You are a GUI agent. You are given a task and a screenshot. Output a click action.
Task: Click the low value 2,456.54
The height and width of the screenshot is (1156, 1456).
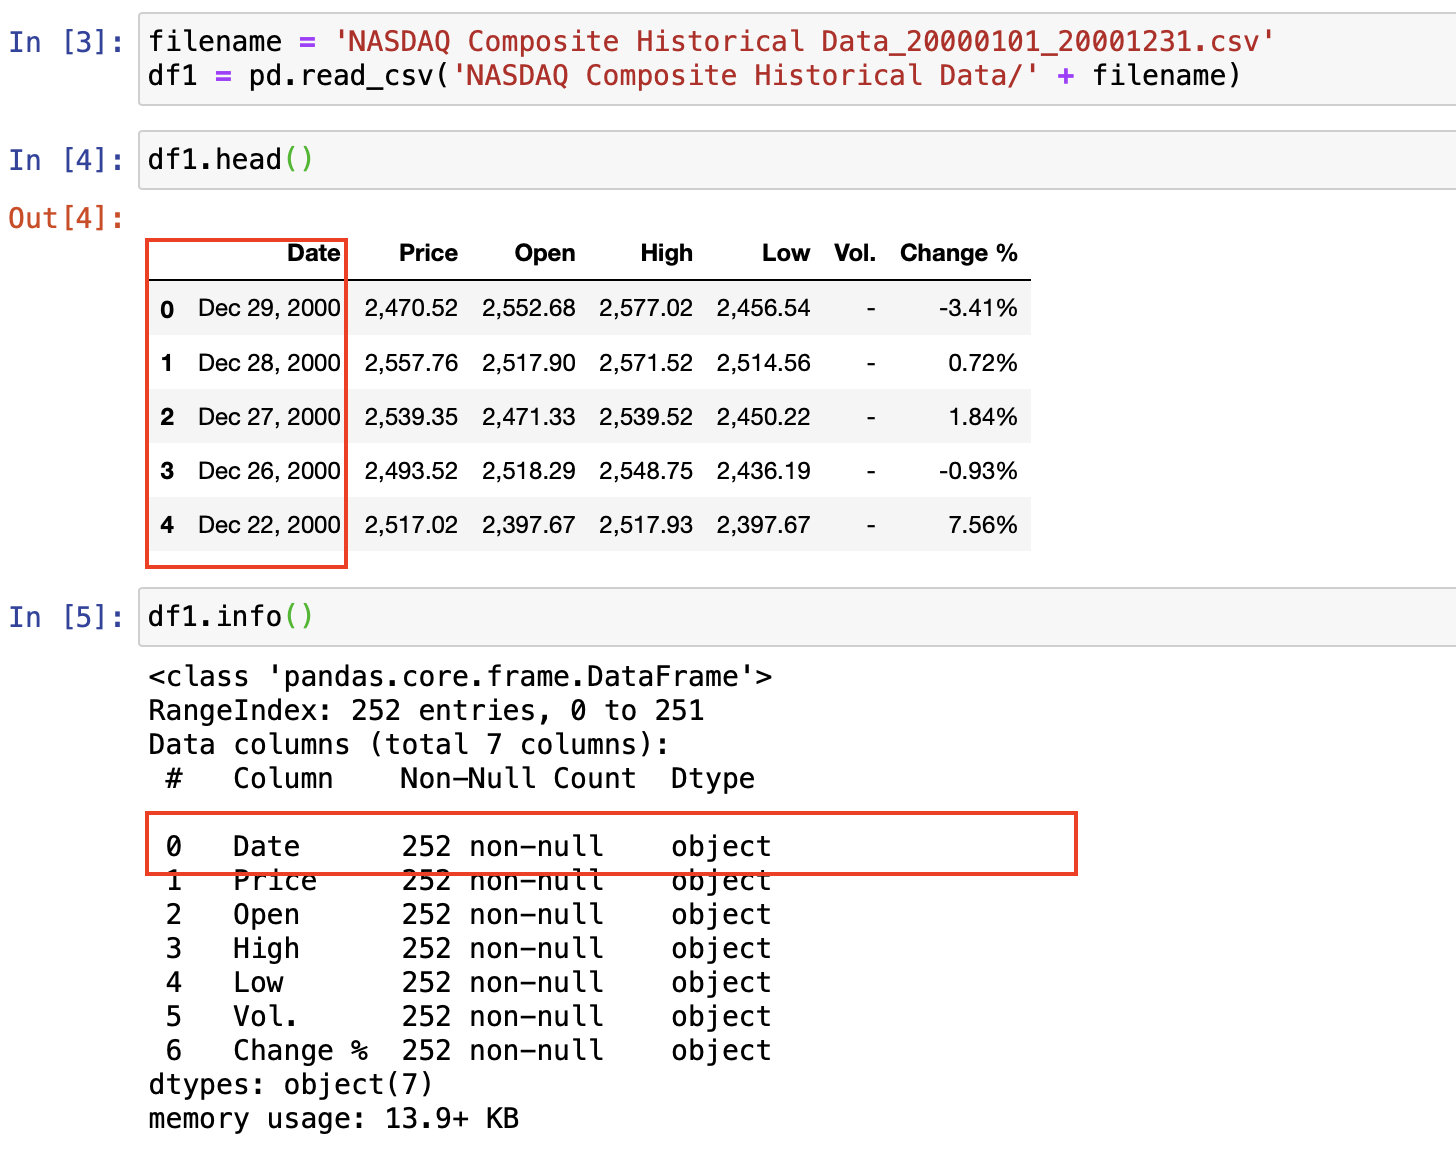click(x=763, y=308)
